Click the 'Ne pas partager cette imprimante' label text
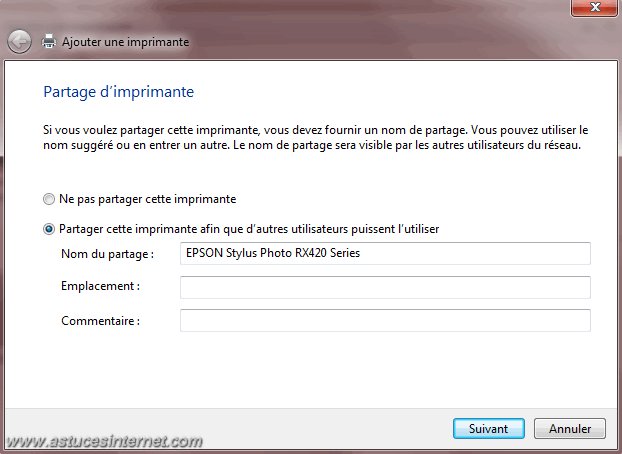This screenshot has height=454, width=622. (x=148, y=199)
